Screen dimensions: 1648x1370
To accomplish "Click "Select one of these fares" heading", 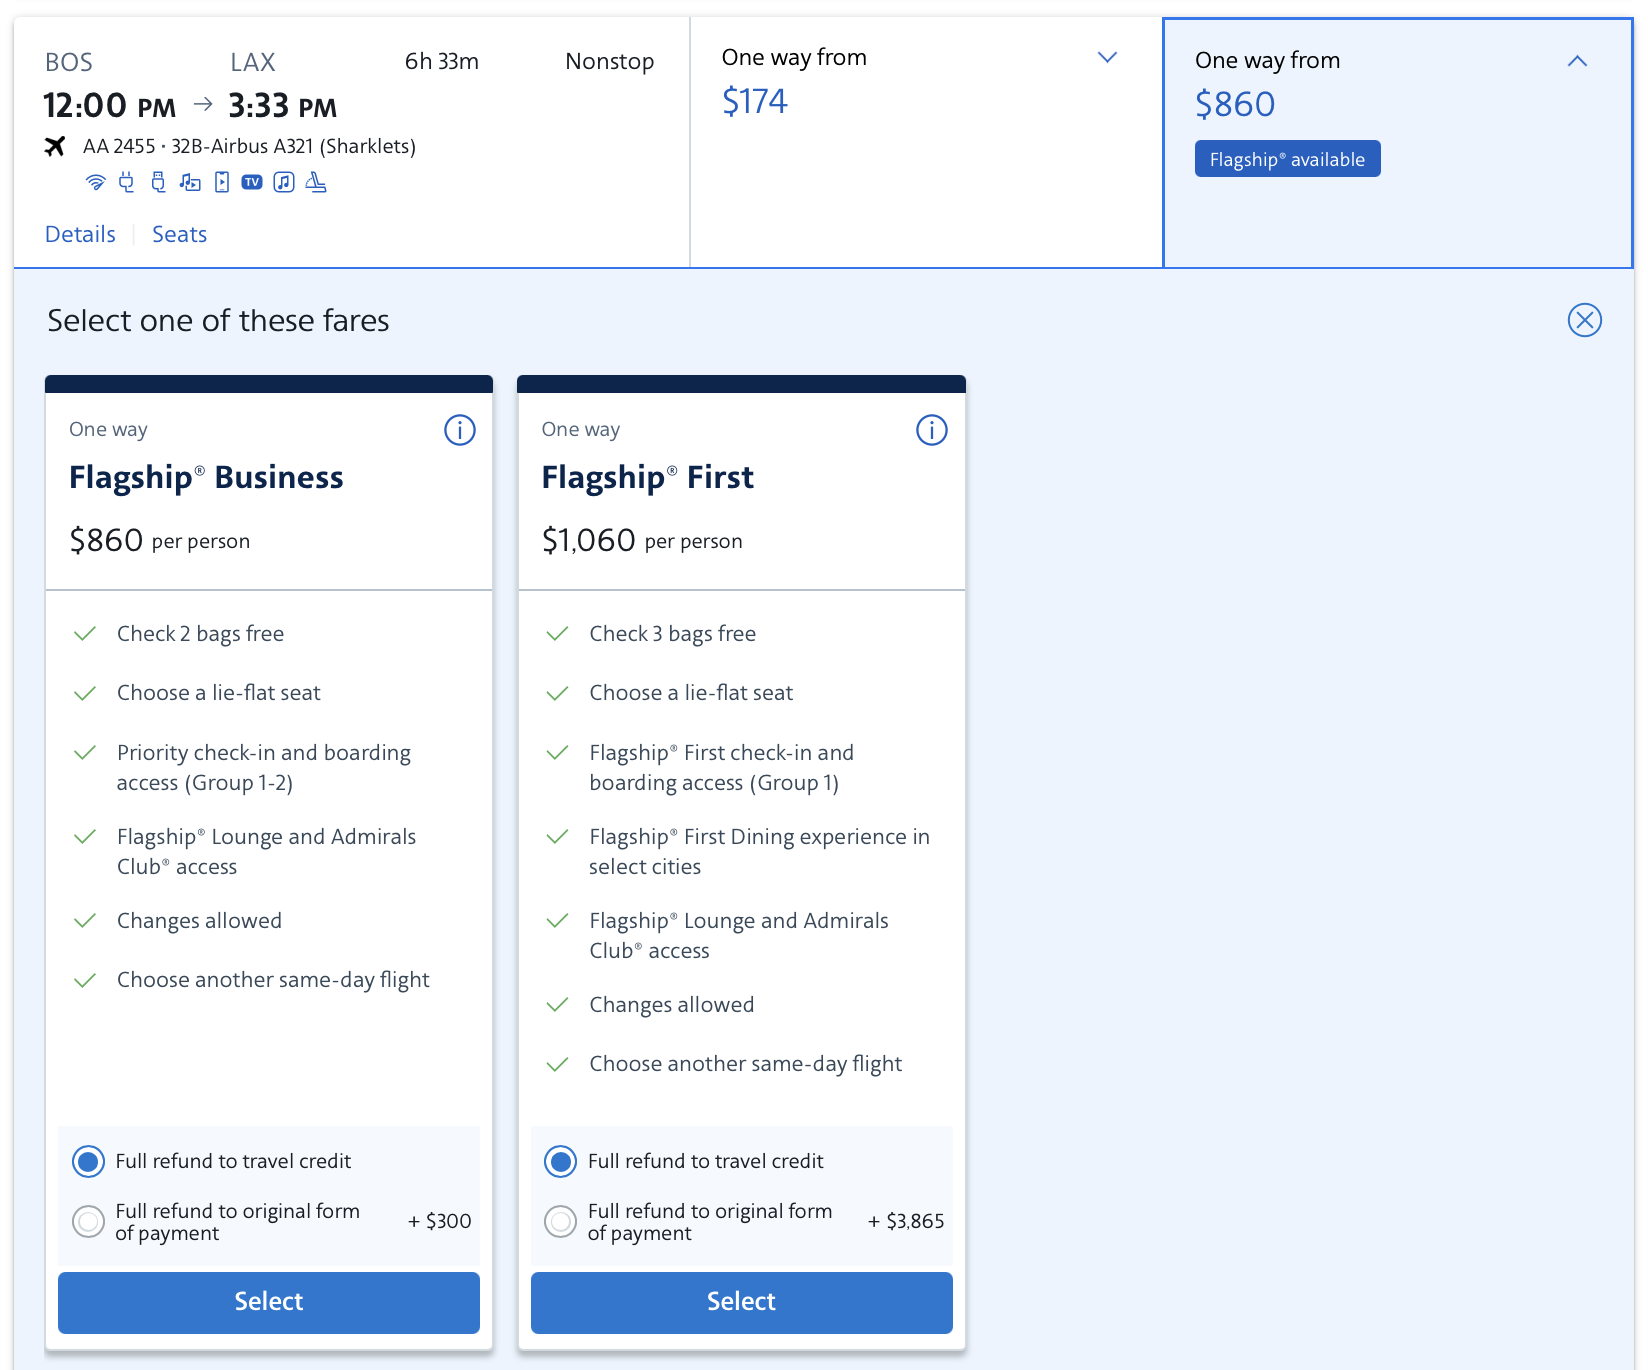I will tap(218, 320).
